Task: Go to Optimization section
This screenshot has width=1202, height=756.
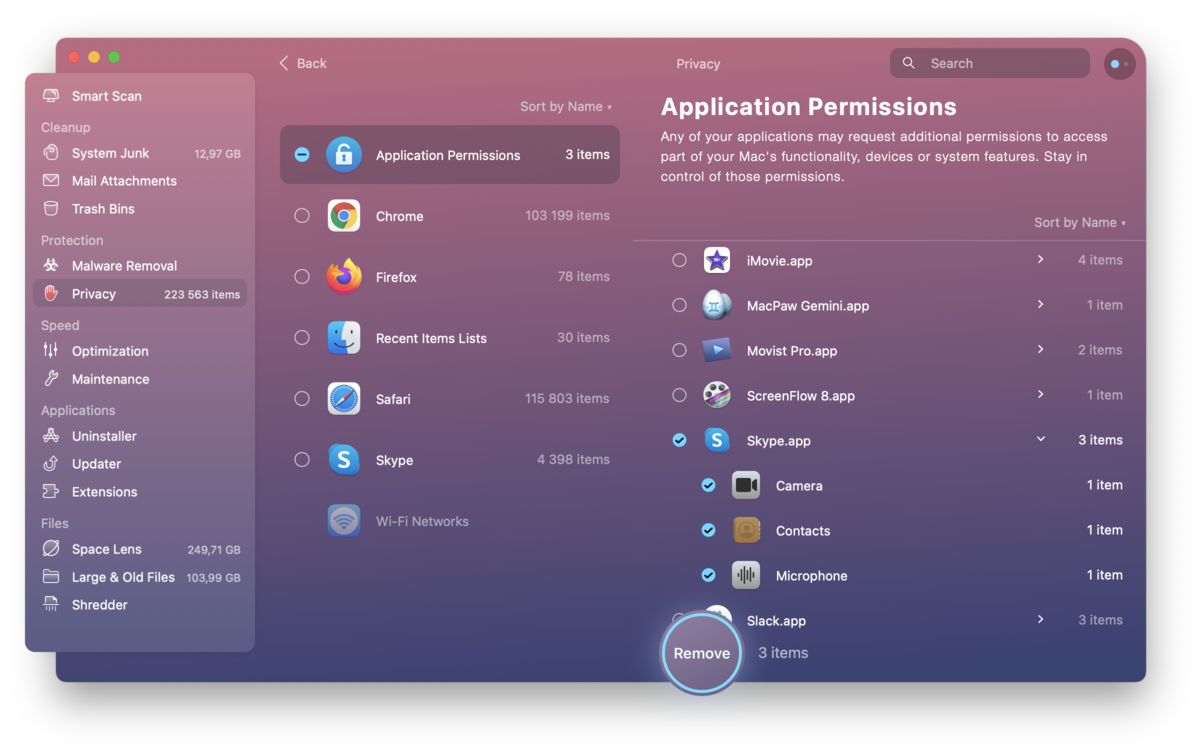Action: coord(140,351)
